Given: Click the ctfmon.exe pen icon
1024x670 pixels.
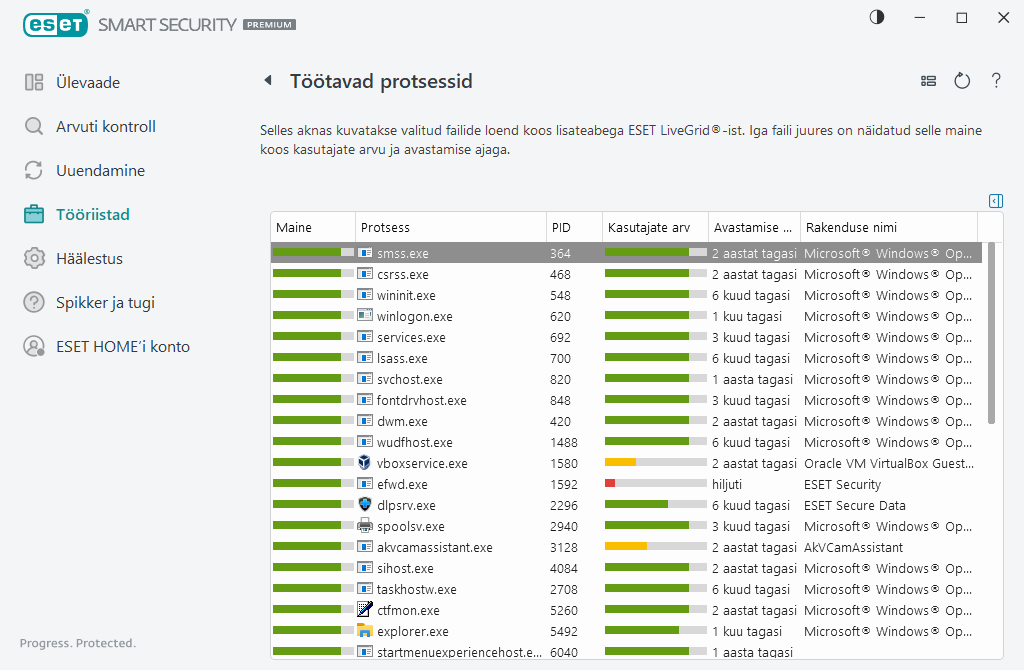Looking at the screenshot, I should tap(365, 610).
